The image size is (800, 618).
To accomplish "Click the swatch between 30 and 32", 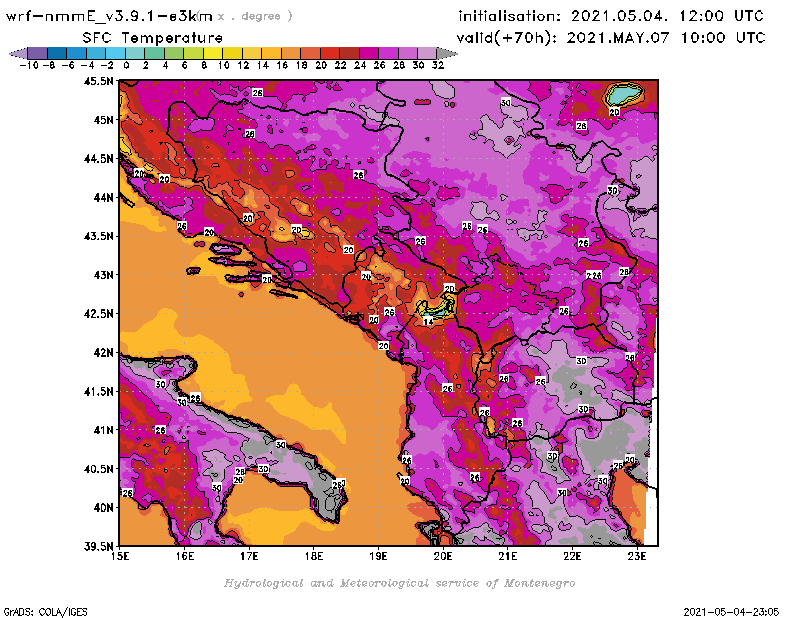I will 427,53.
